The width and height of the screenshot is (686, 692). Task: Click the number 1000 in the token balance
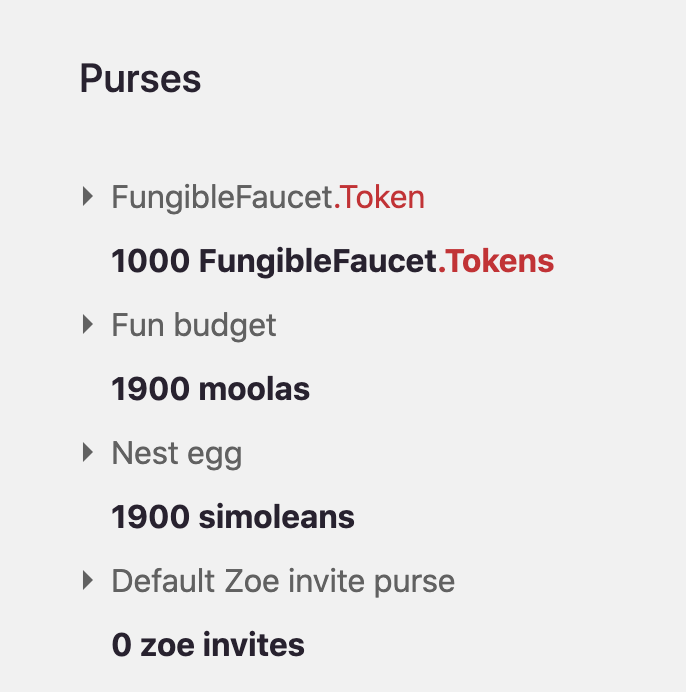[151, 261]
